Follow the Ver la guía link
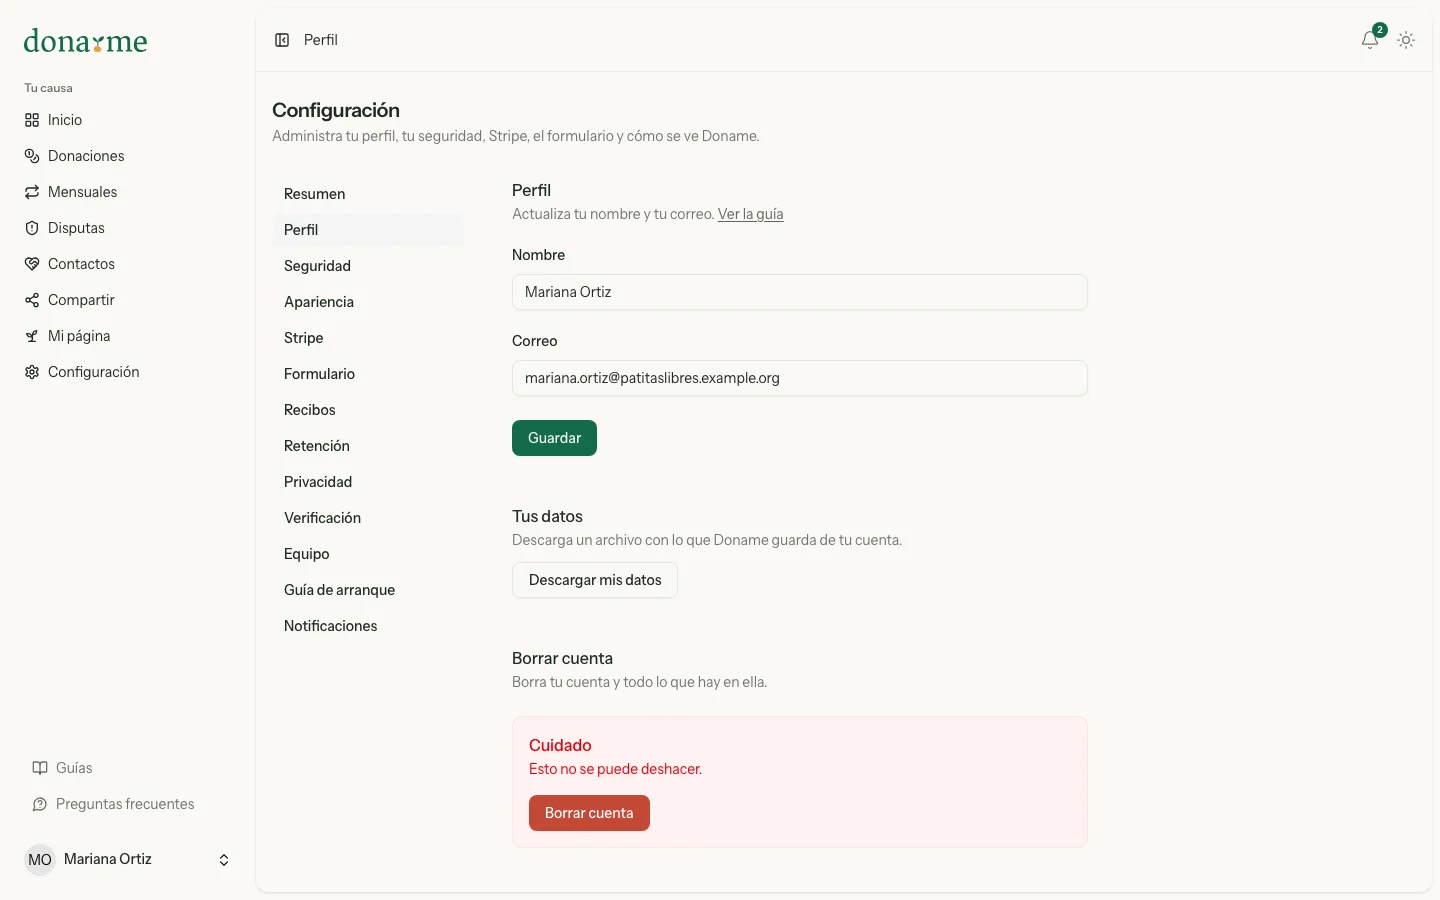 pos(750,214)
